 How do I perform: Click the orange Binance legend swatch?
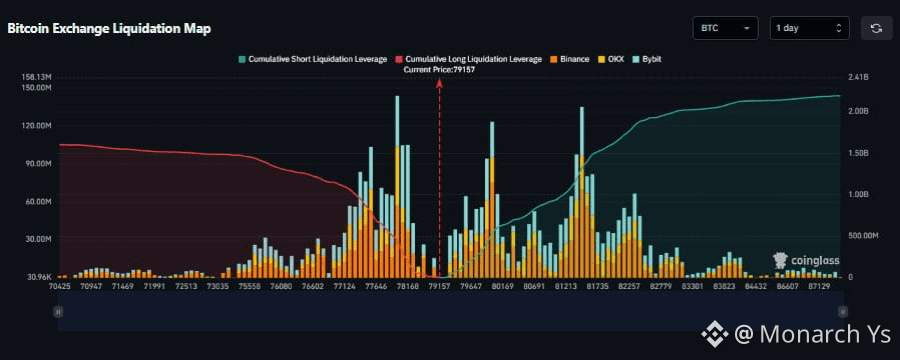coord(553,59)
